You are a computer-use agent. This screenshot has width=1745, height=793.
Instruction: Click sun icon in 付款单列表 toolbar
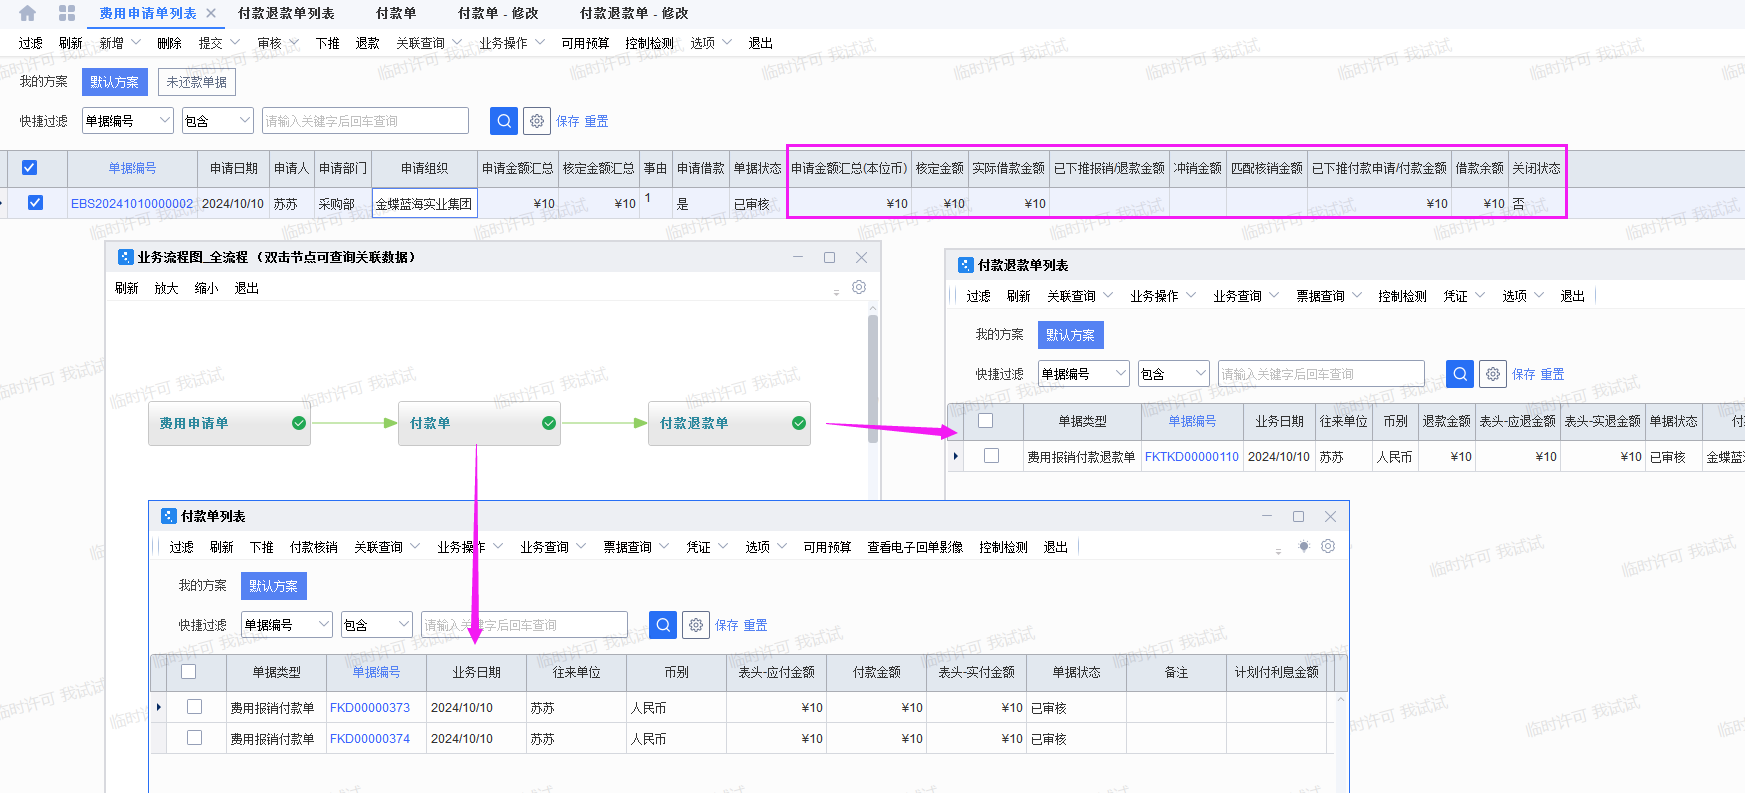click(1303, 546)
